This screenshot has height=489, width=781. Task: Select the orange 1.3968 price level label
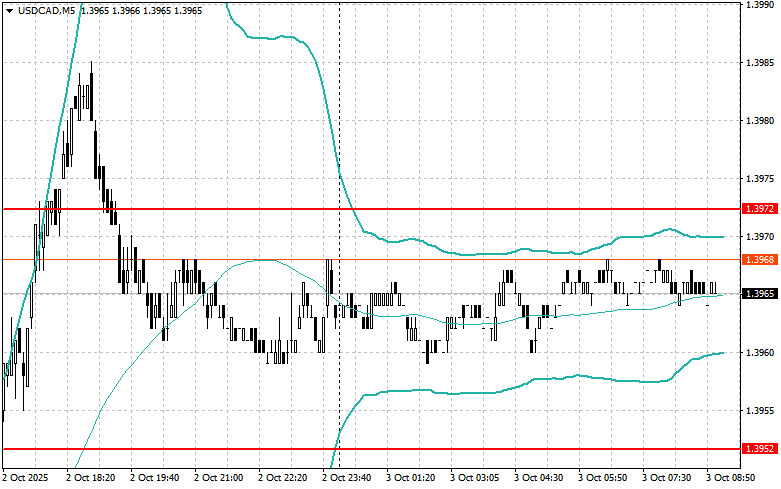760,259
